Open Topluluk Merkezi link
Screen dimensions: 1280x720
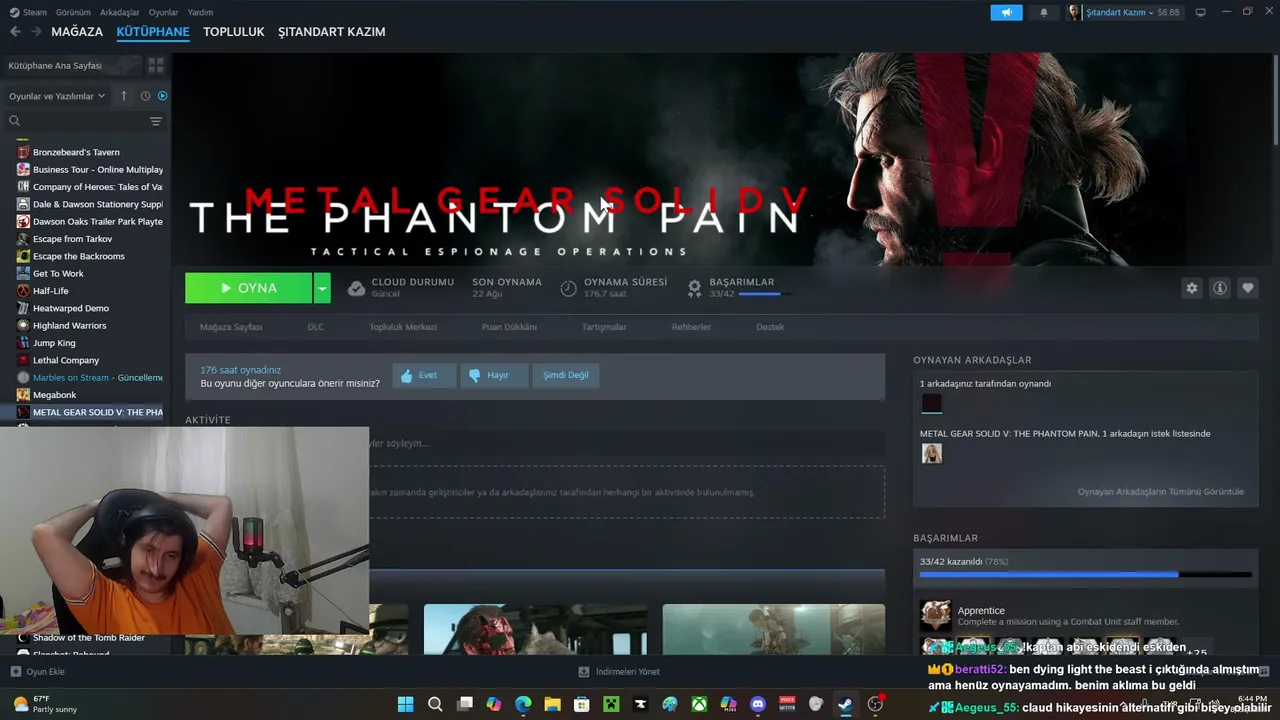(403, 327)
